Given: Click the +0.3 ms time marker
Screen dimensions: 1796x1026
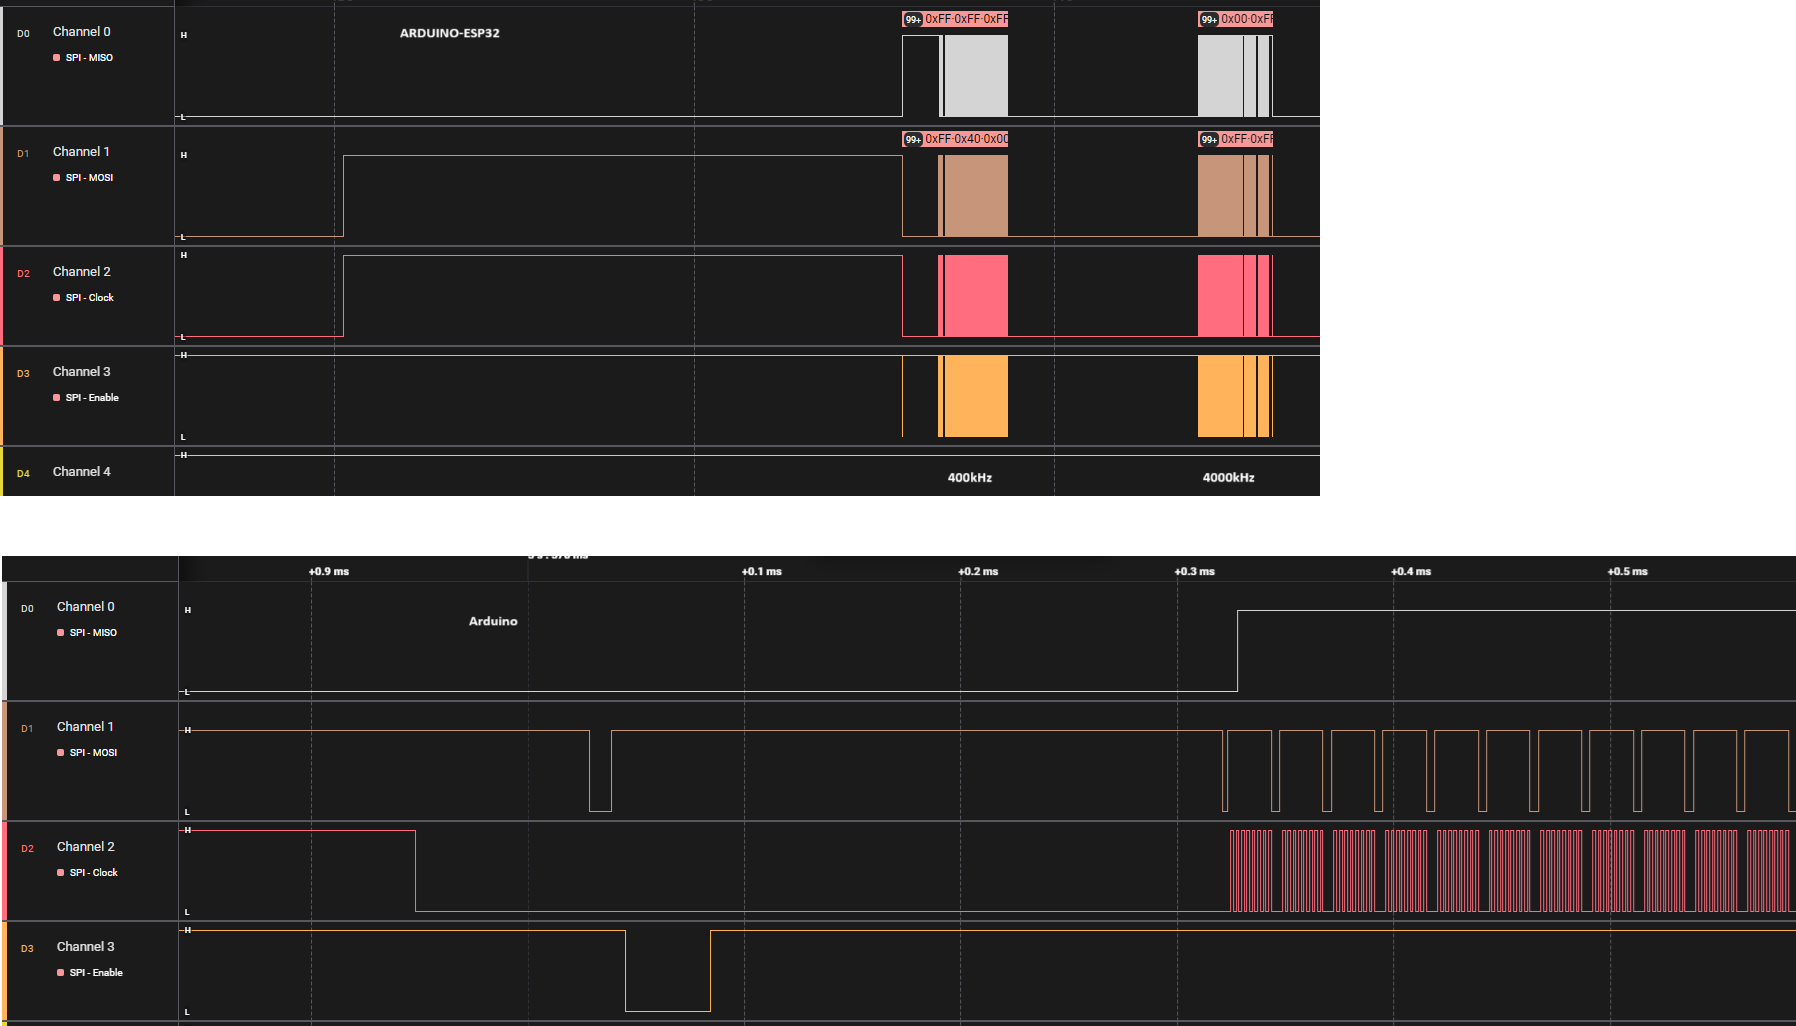Looking at the screenshot, I should click(1195, 572).
